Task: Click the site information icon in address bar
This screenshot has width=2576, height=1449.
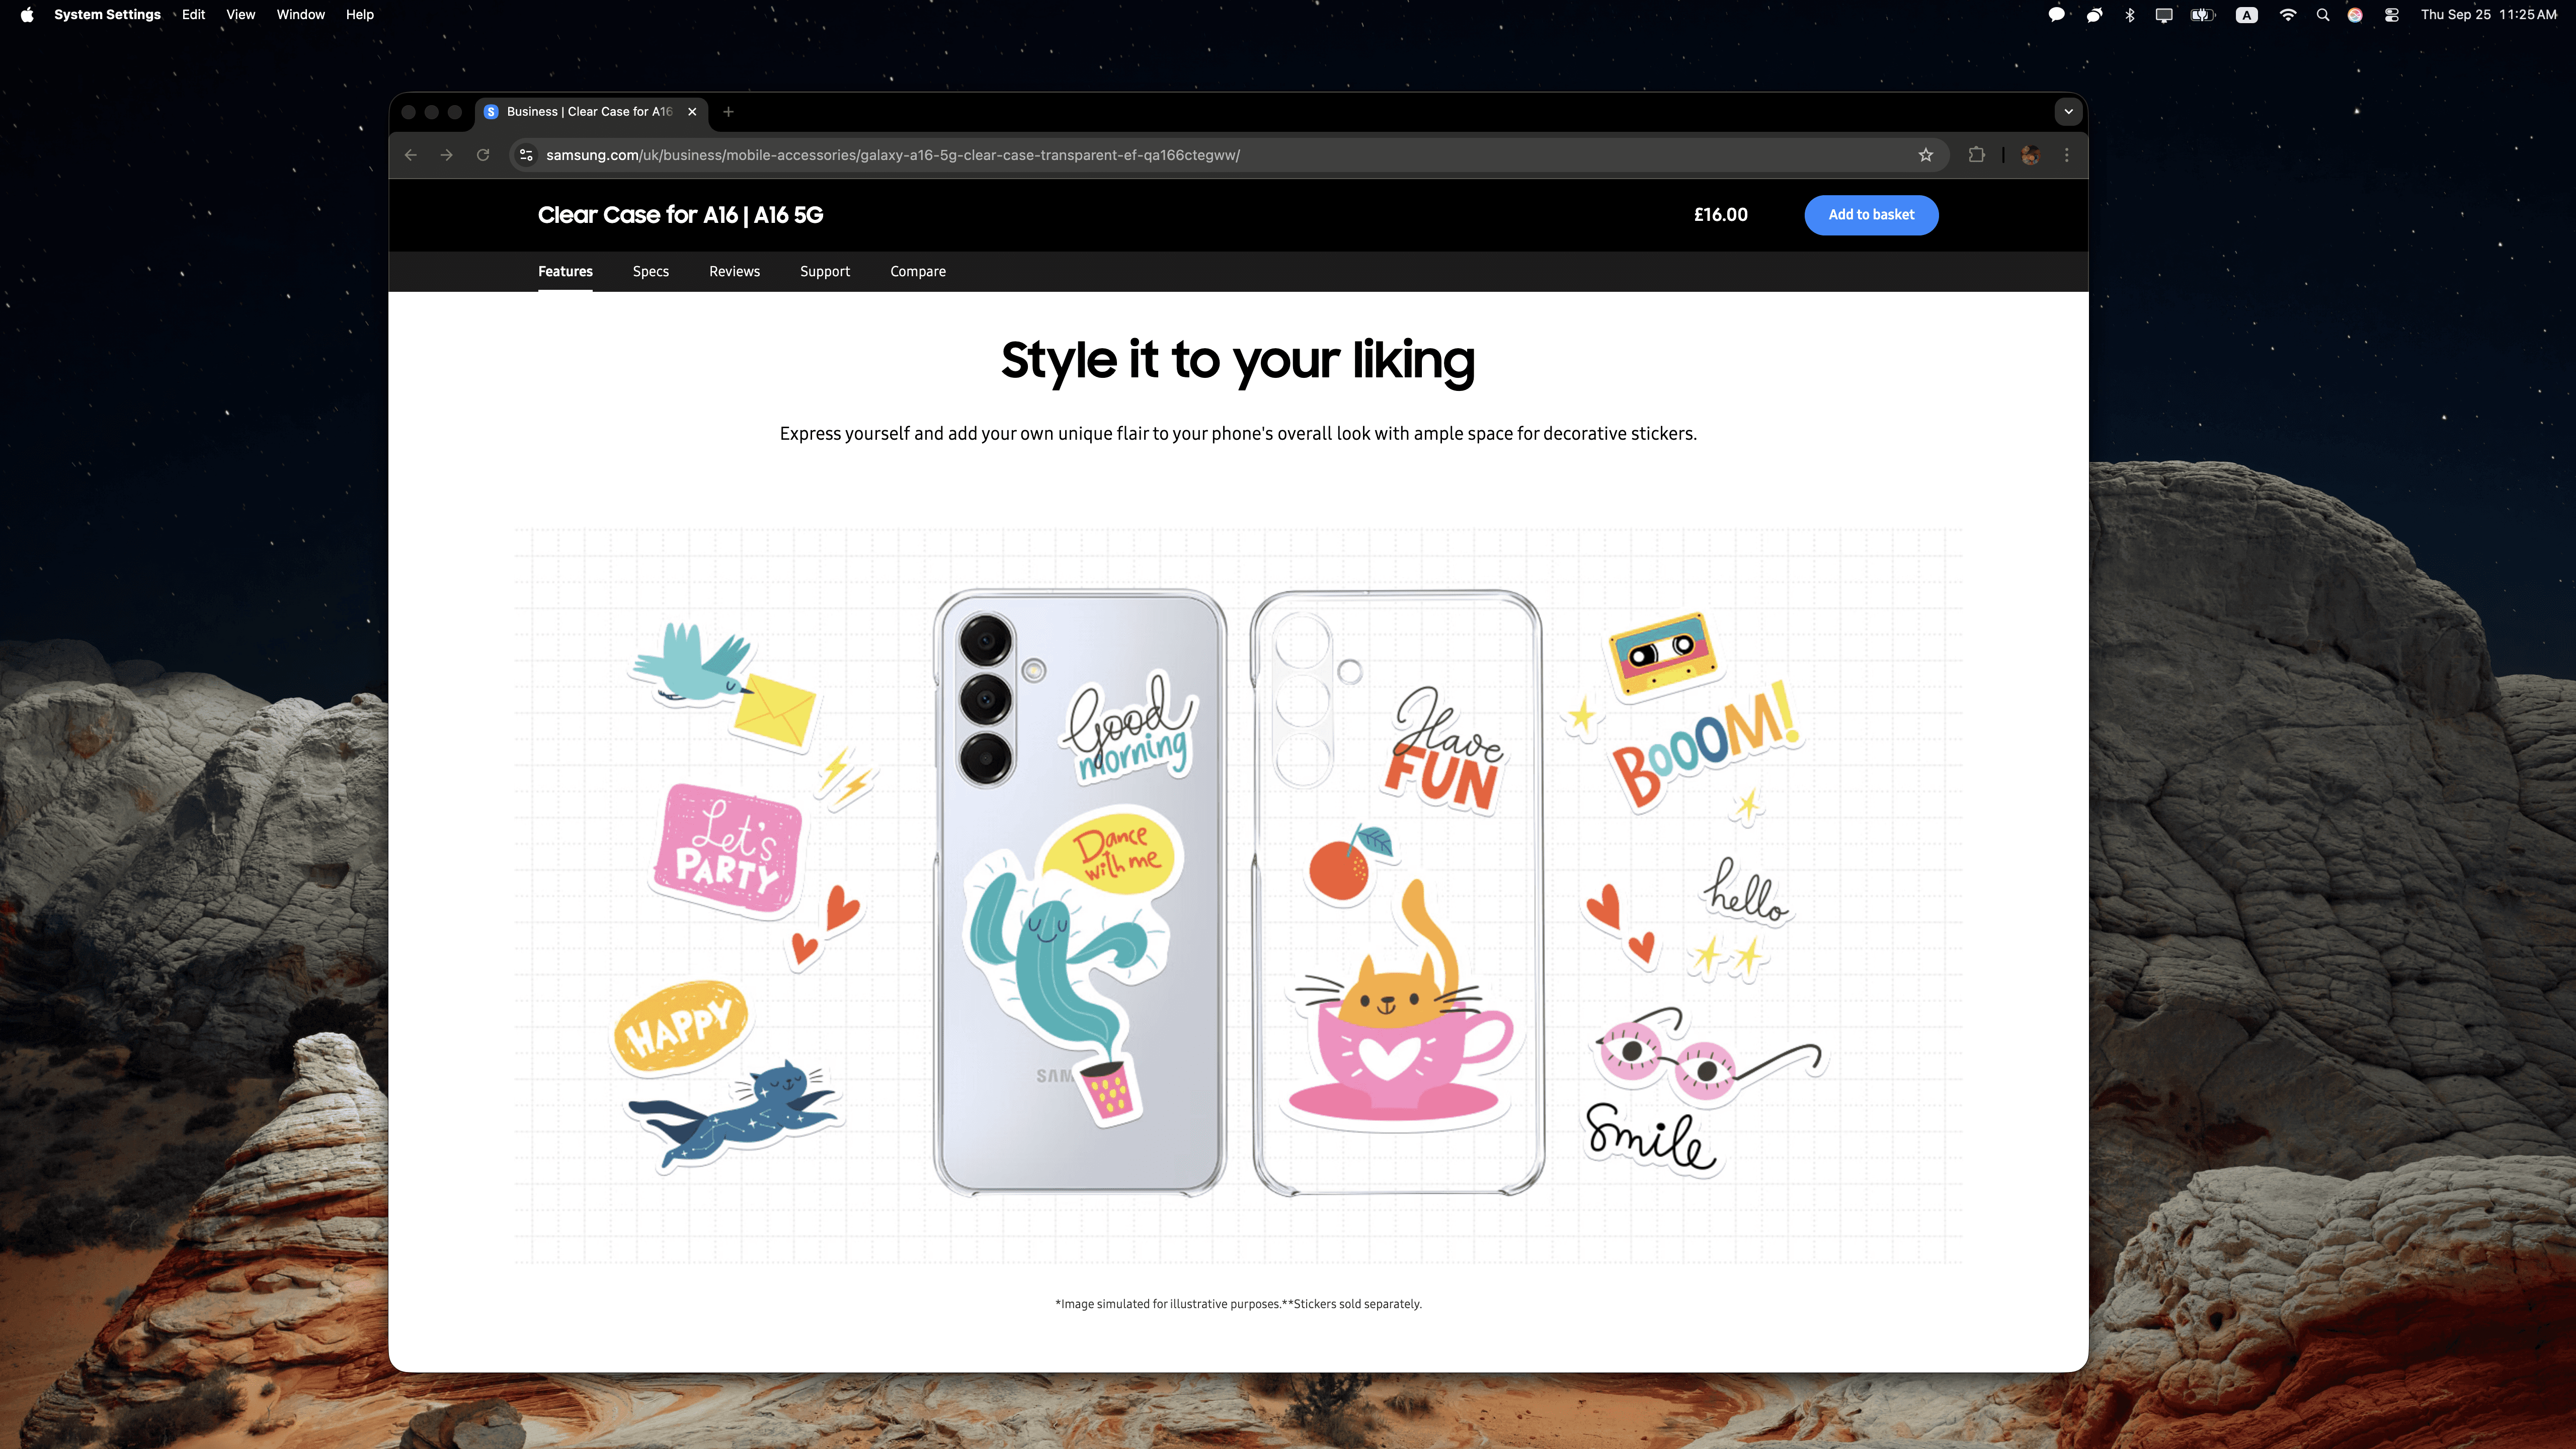Action: pyautogui.click(x=526, y=155)
